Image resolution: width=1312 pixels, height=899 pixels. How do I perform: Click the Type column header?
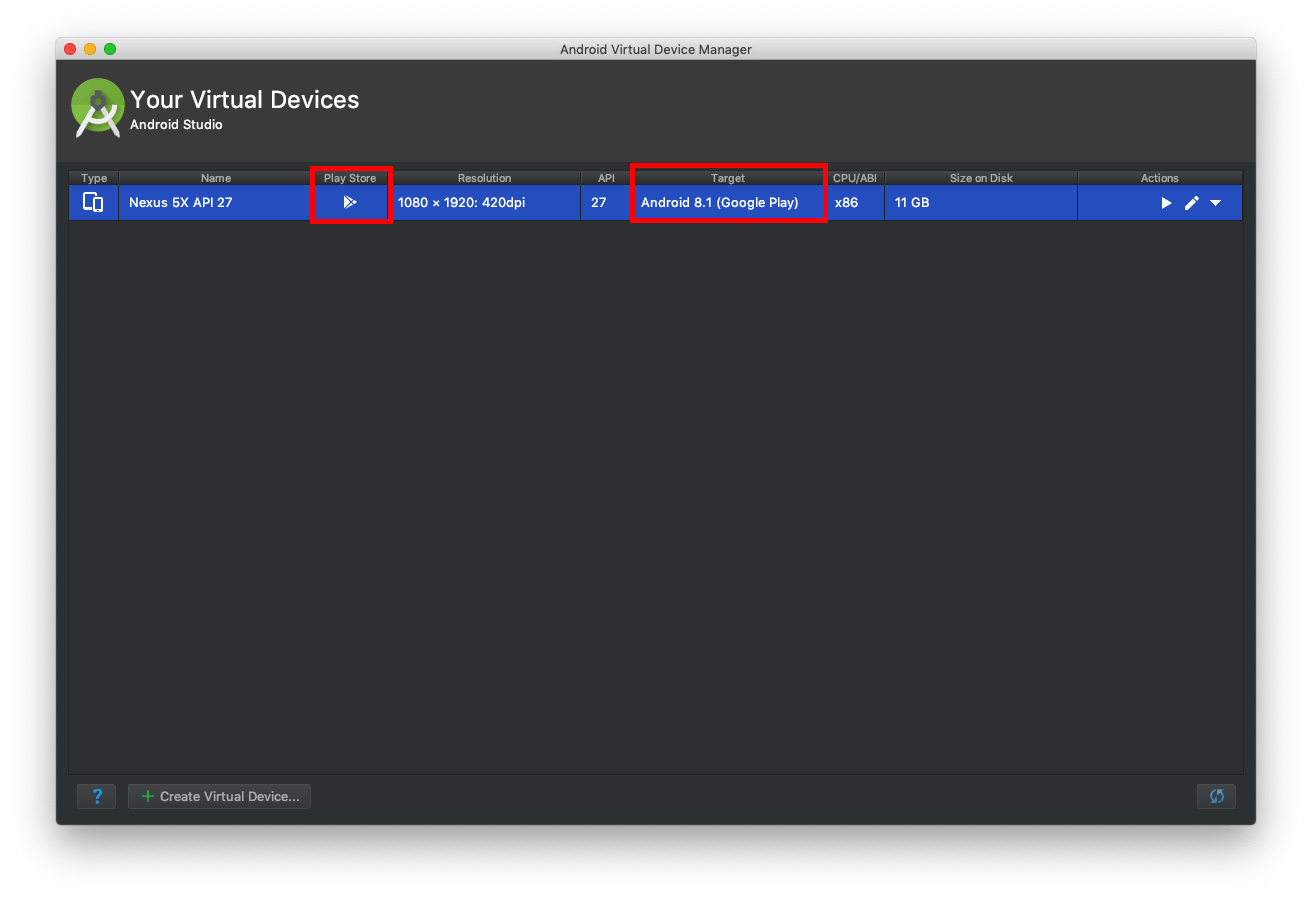tap(94, 178)
